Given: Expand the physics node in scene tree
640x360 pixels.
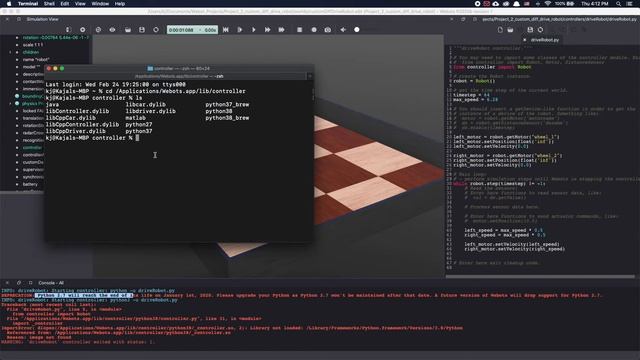Looking at the screenshot, I should point(10,104).
